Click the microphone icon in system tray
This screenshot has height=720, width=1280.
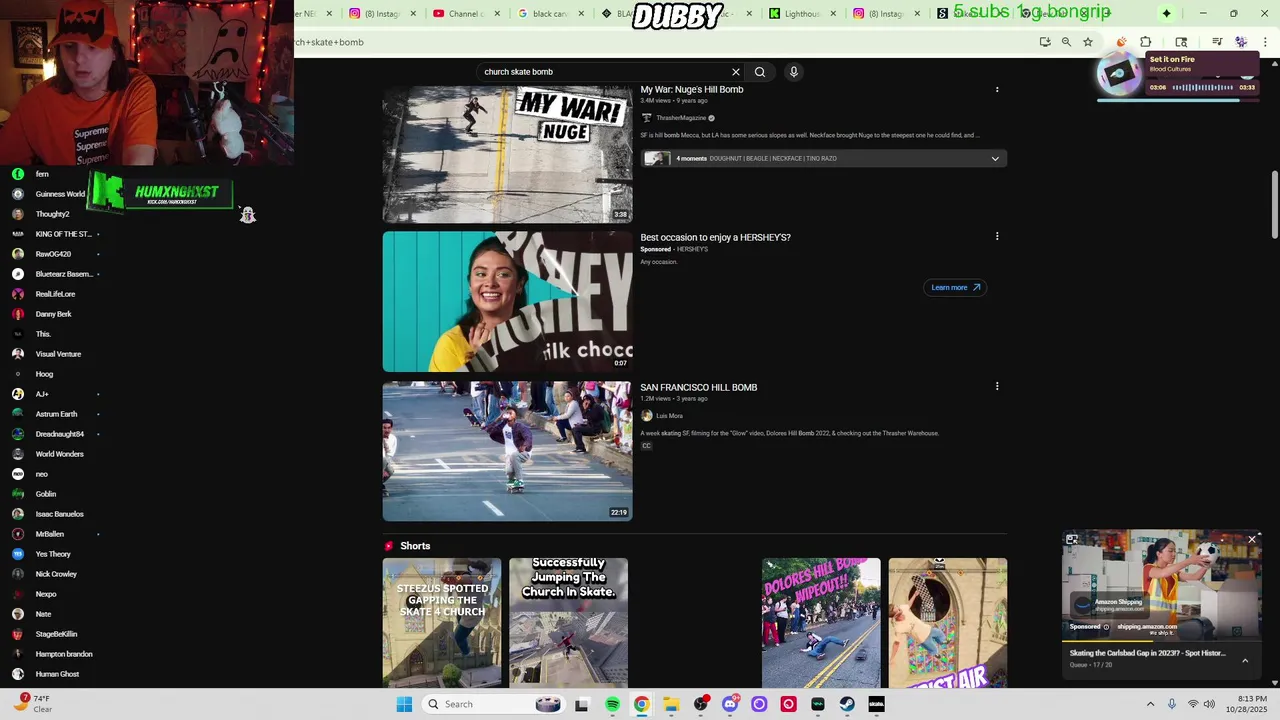click(x=1172, y=704)
